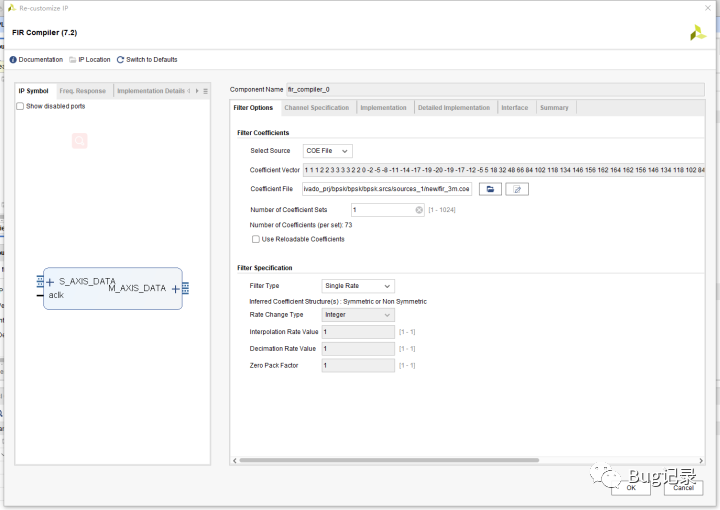Screen dimensions: 720x510
Task: Open Implementation tab
Action: 383,108
